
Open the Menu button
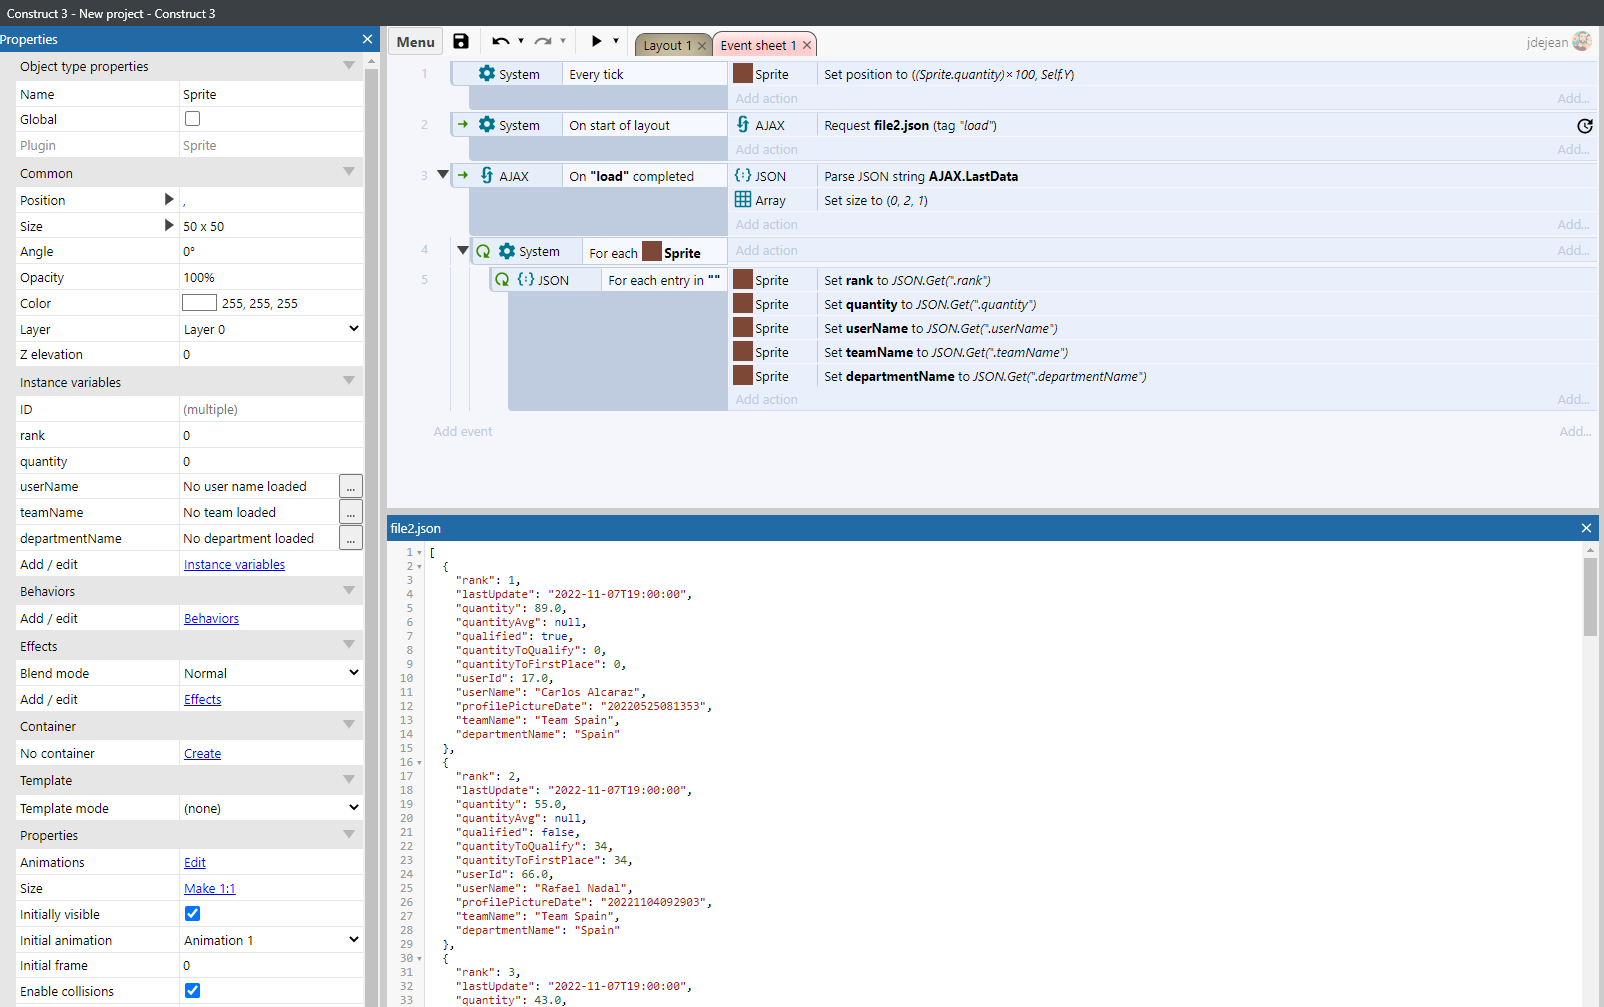[x=415, y=42]
